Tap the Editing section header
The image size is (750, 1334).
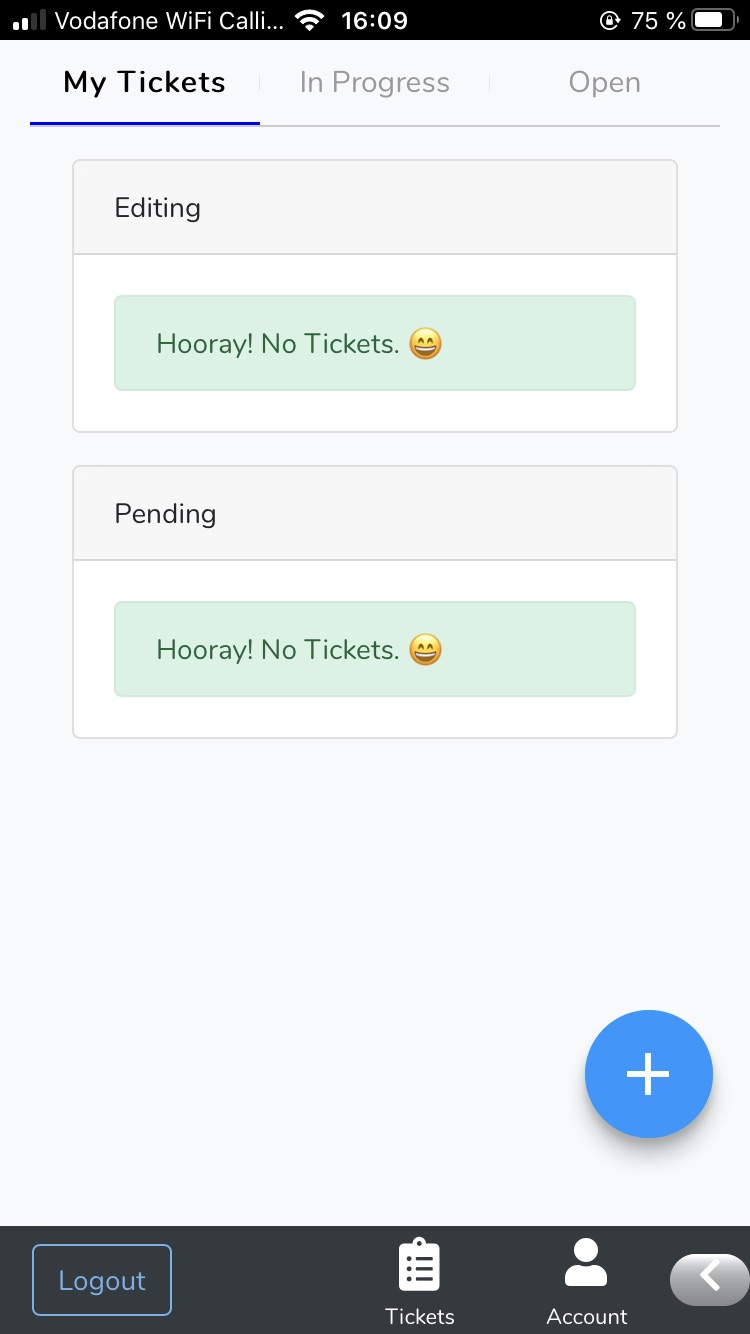375,208
